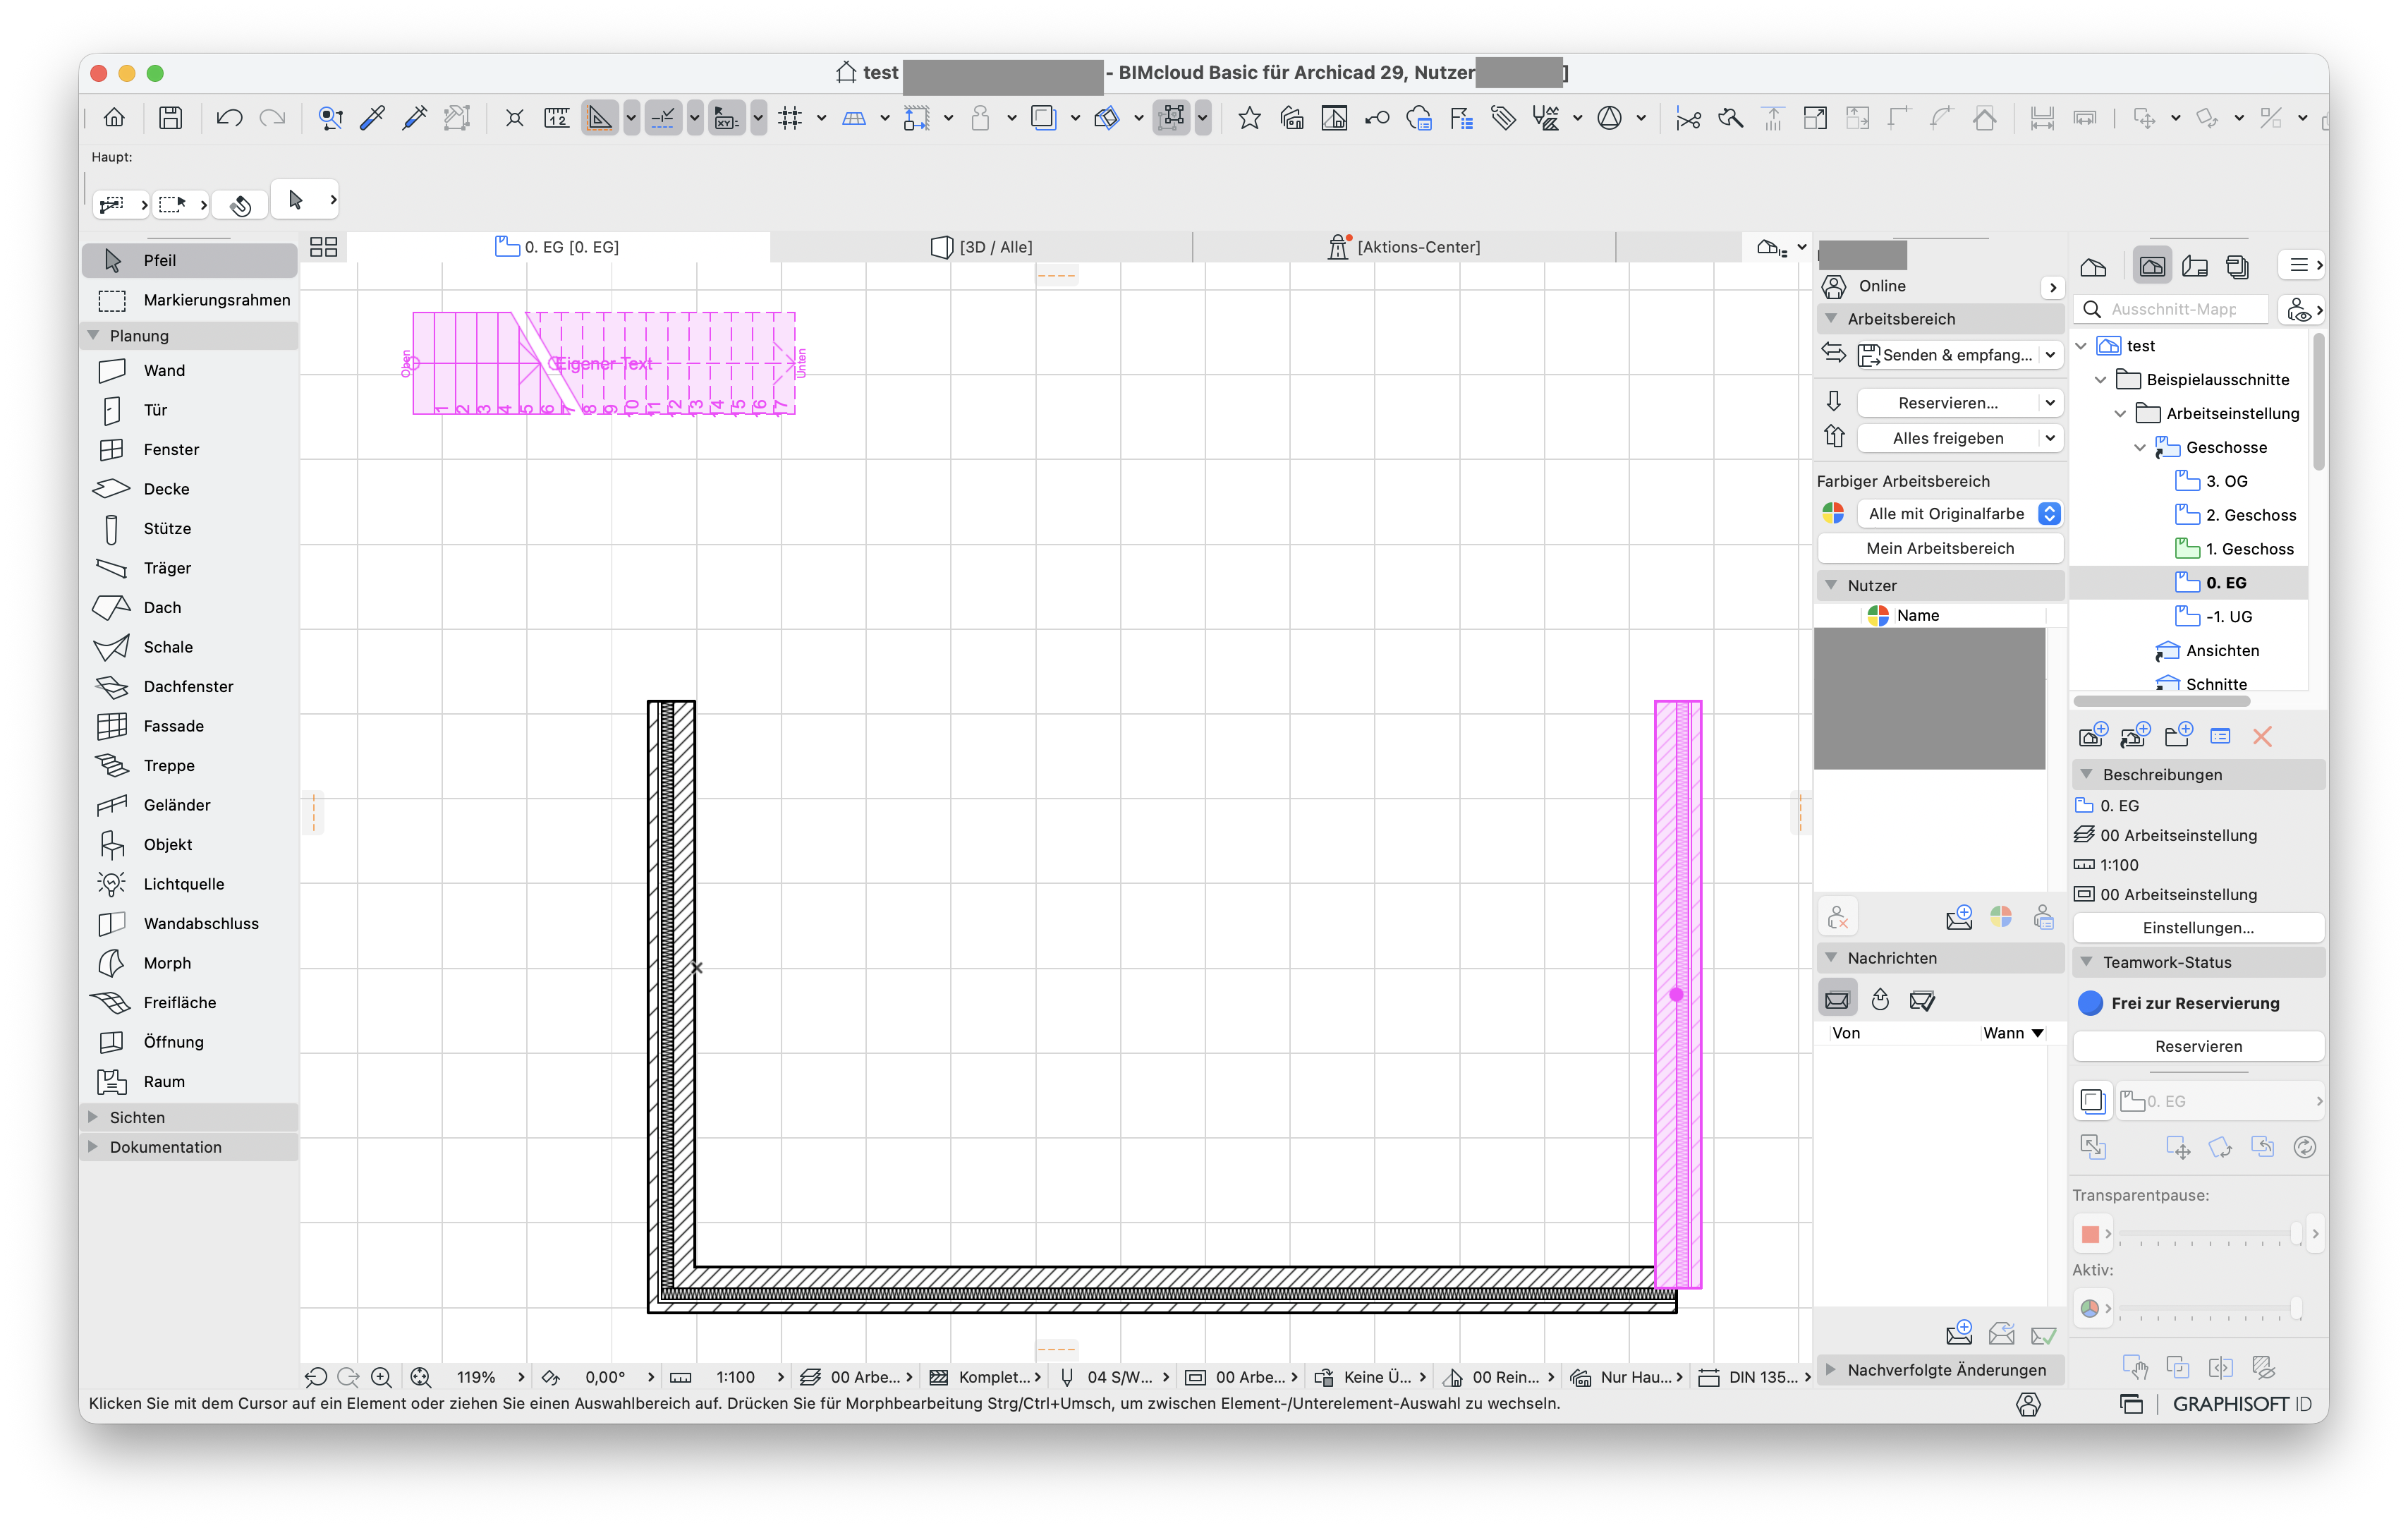2408x1528 pixels.
Task: Click the Alles freigeben button
Action: pos(1948,438)
